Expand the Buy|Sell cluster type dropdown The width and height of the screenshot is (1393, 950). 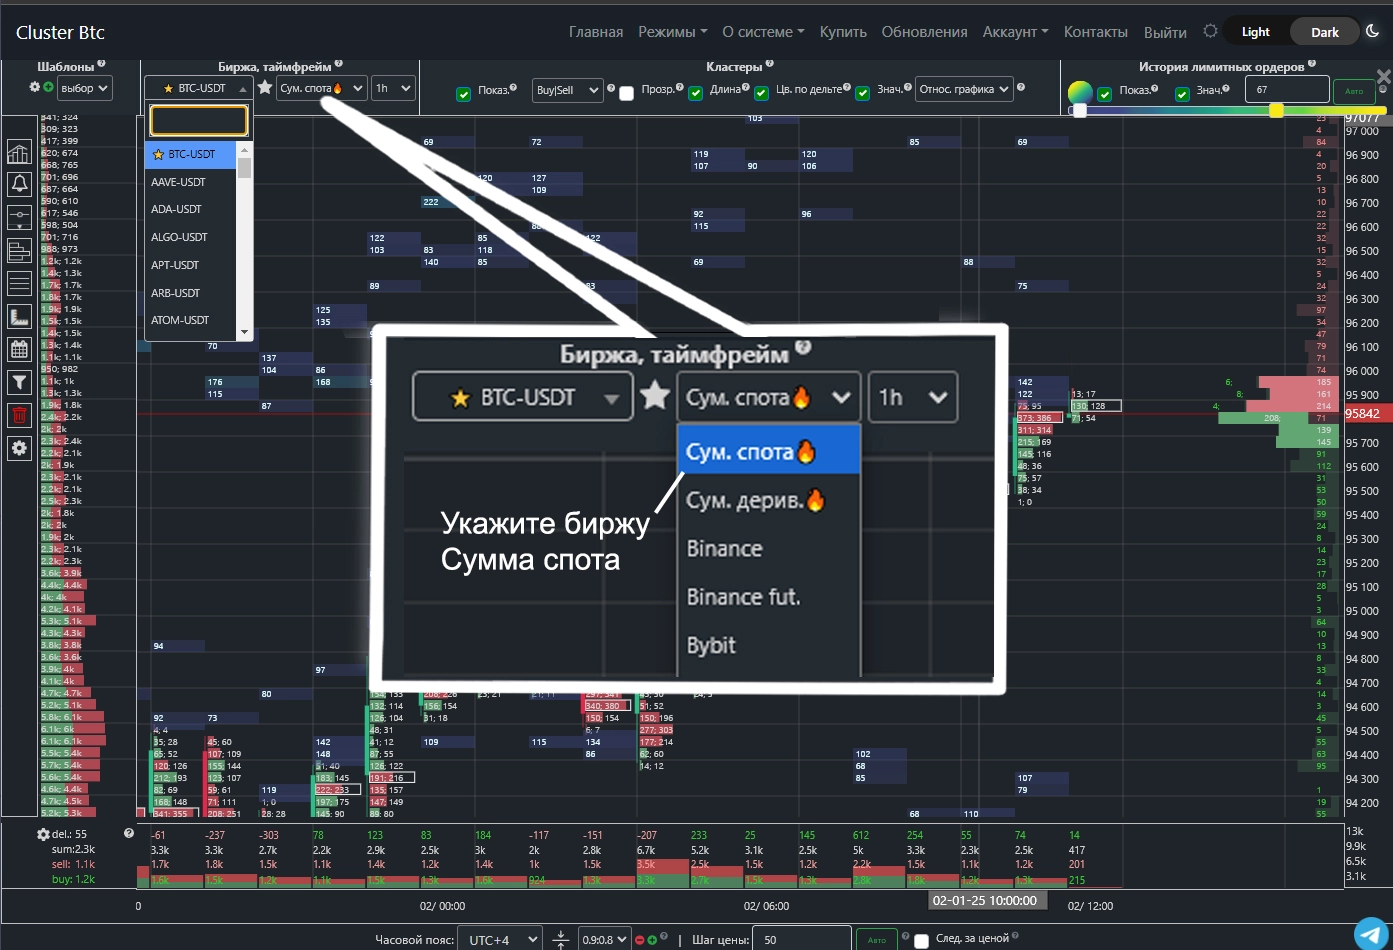click(567, 90)
